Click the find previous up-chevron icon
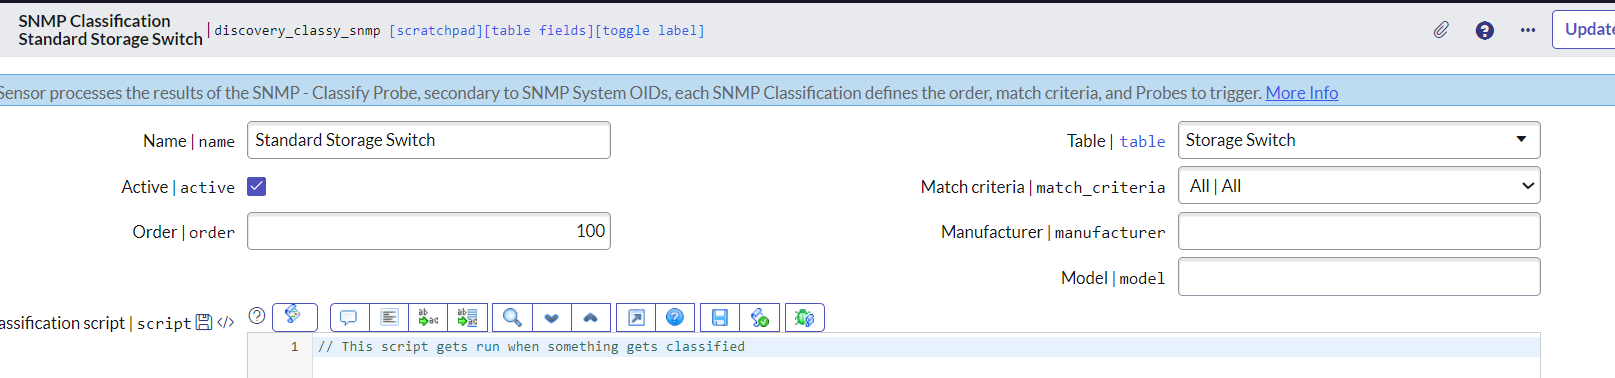The height and width of the screenshot is (378, 1615). [590, 318]
